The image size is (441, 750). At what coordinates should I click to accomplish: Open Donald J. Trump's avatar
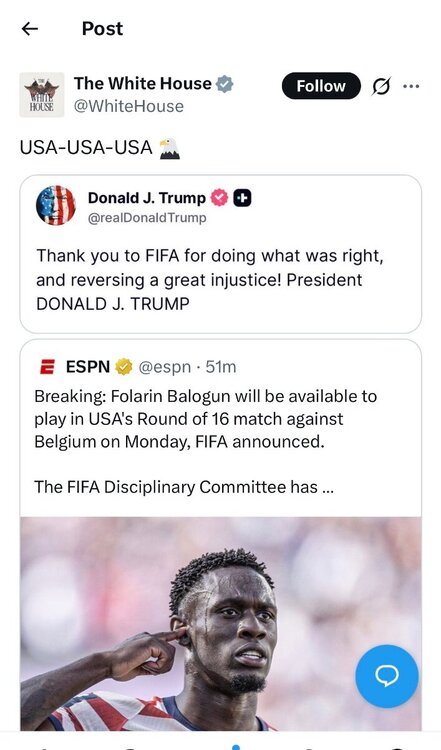tap(56, 205)
